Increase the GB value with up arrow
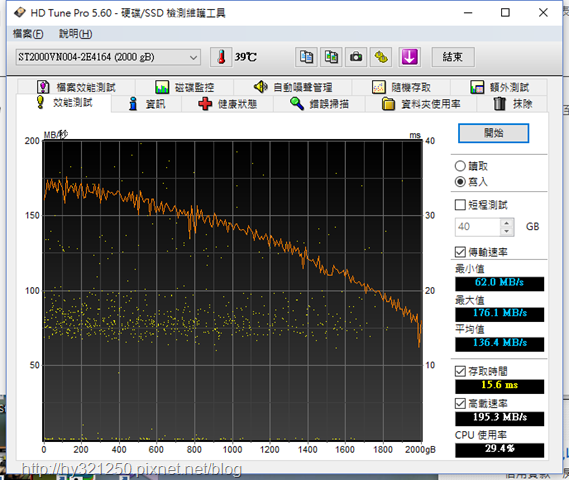569x480 pixels. coord(507,222)
